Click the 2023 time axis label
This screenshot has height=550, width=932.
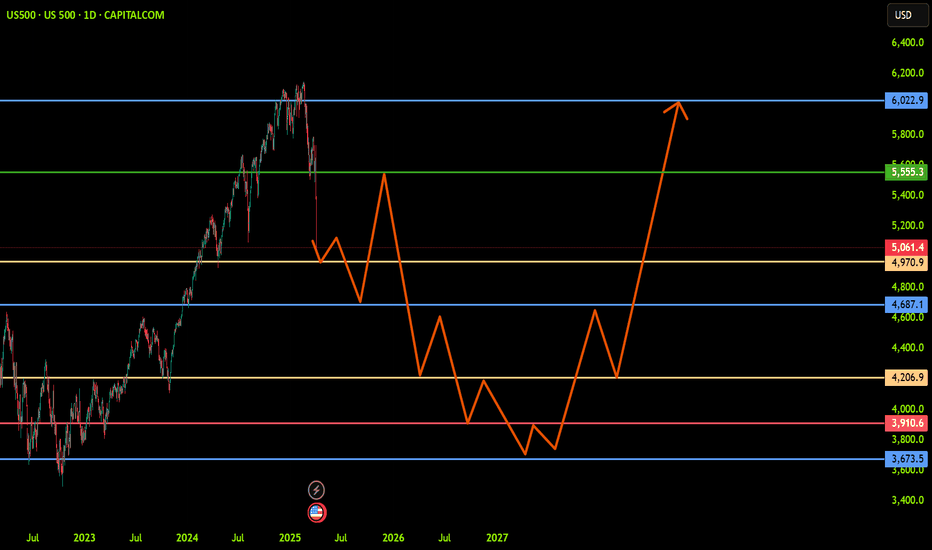pos(84,538)
